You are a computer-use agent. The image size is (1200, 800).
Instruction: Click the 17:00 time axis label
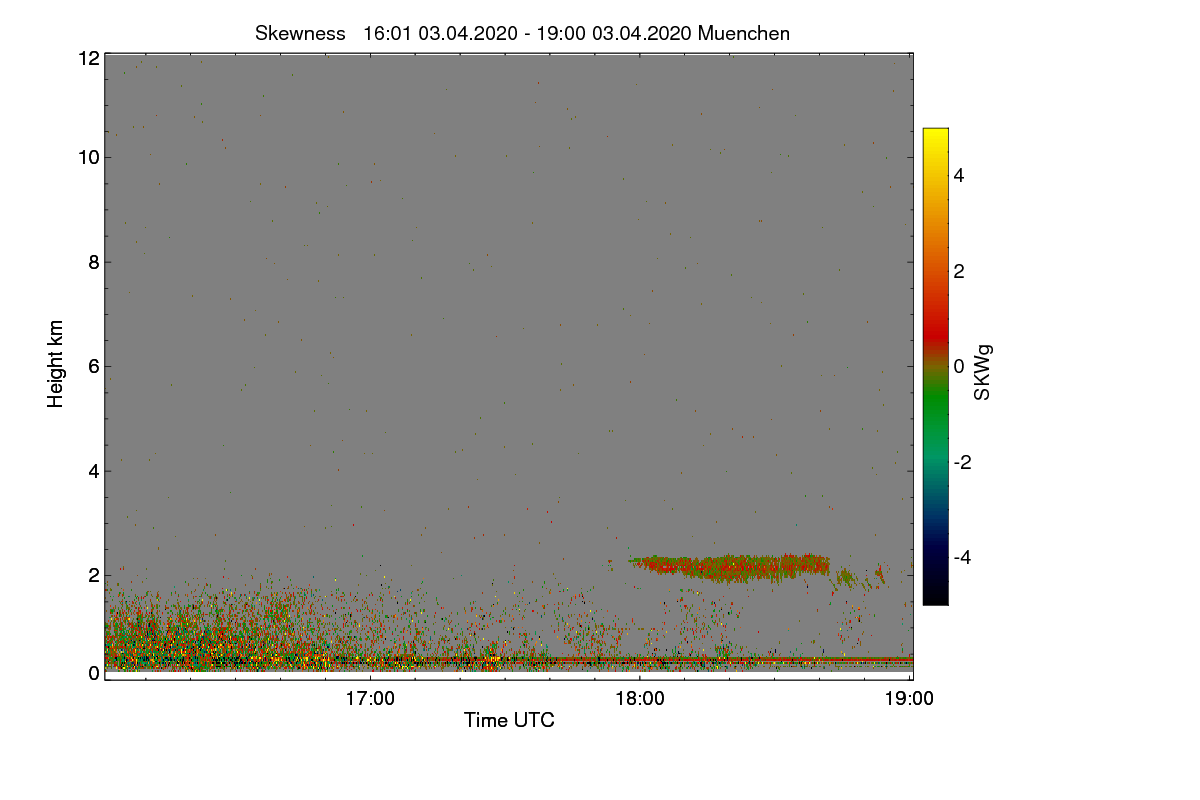click(x=370, y=699)
